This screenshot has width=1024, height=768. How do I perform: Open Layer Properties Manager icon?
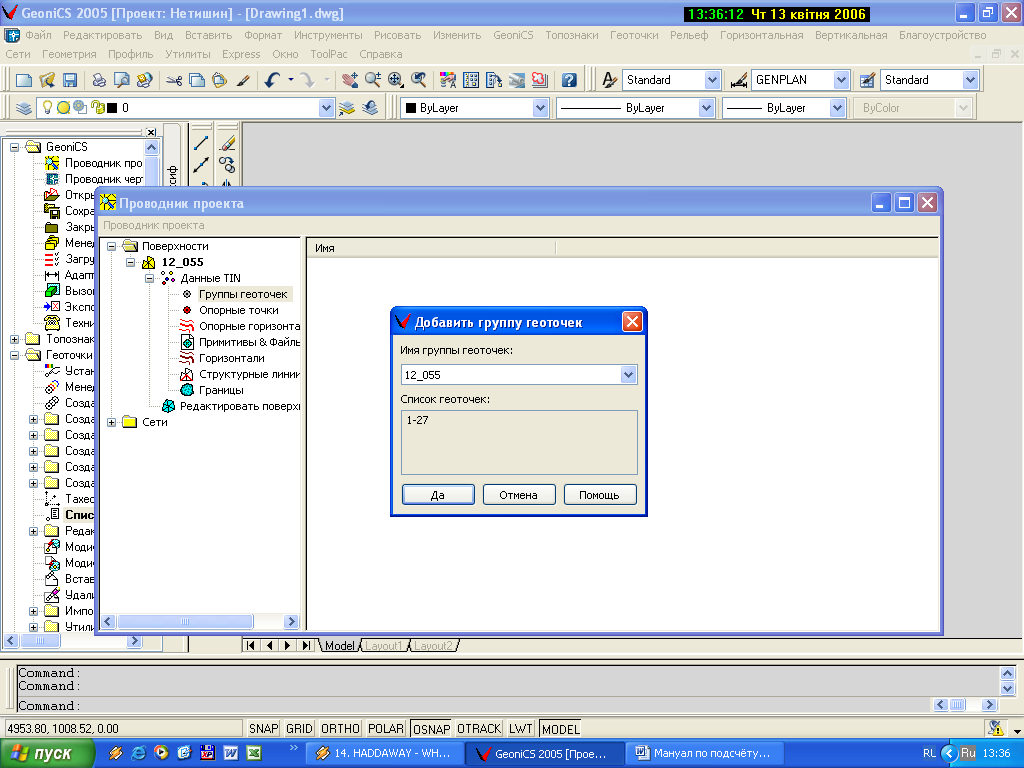pyautogui.click(x=24, y=108)
